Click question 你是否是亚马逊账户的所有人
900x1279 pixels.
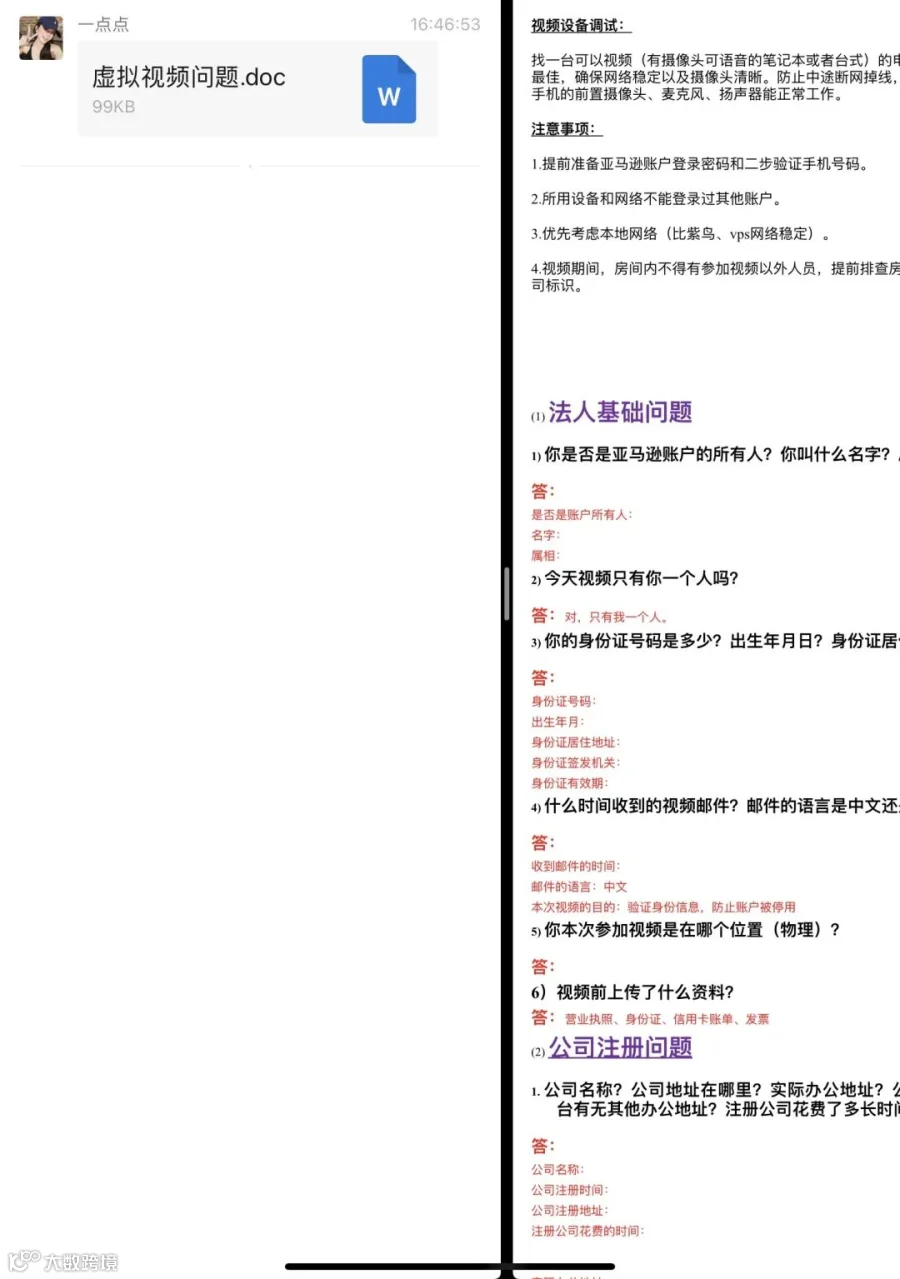(x=715, y=455)
